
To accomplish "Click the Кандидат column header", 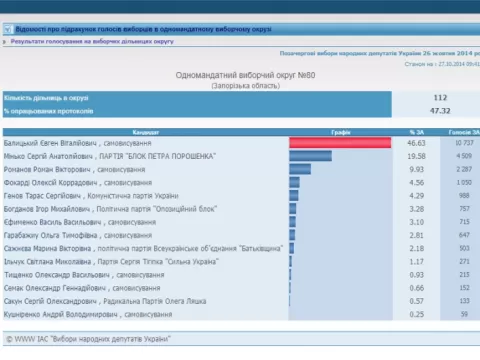I will pos(146,132).
